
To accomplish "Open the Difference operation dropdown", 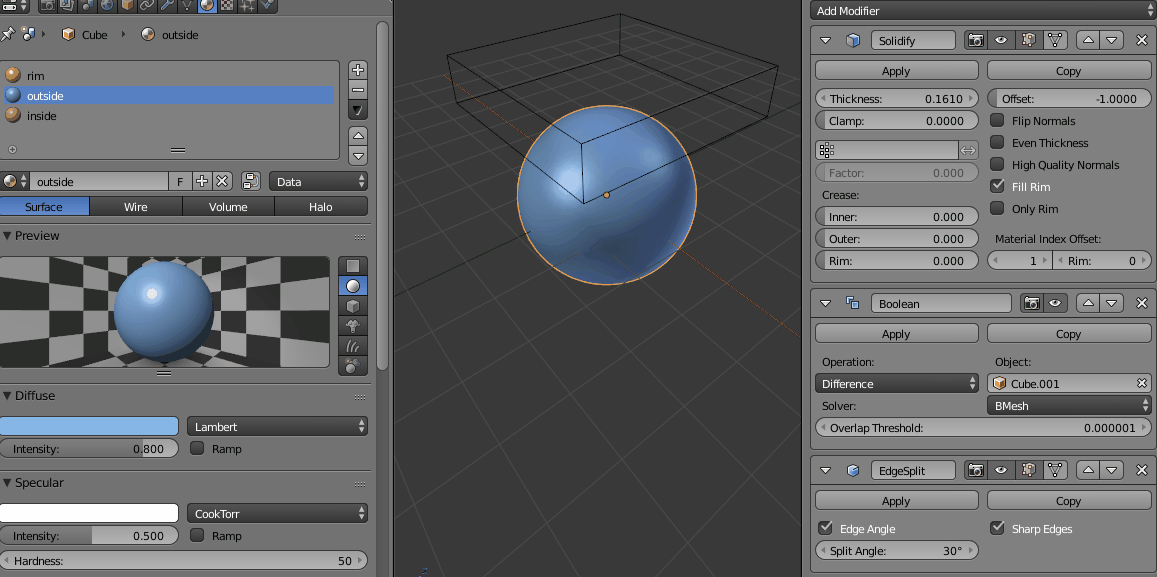I will [897, 384].
